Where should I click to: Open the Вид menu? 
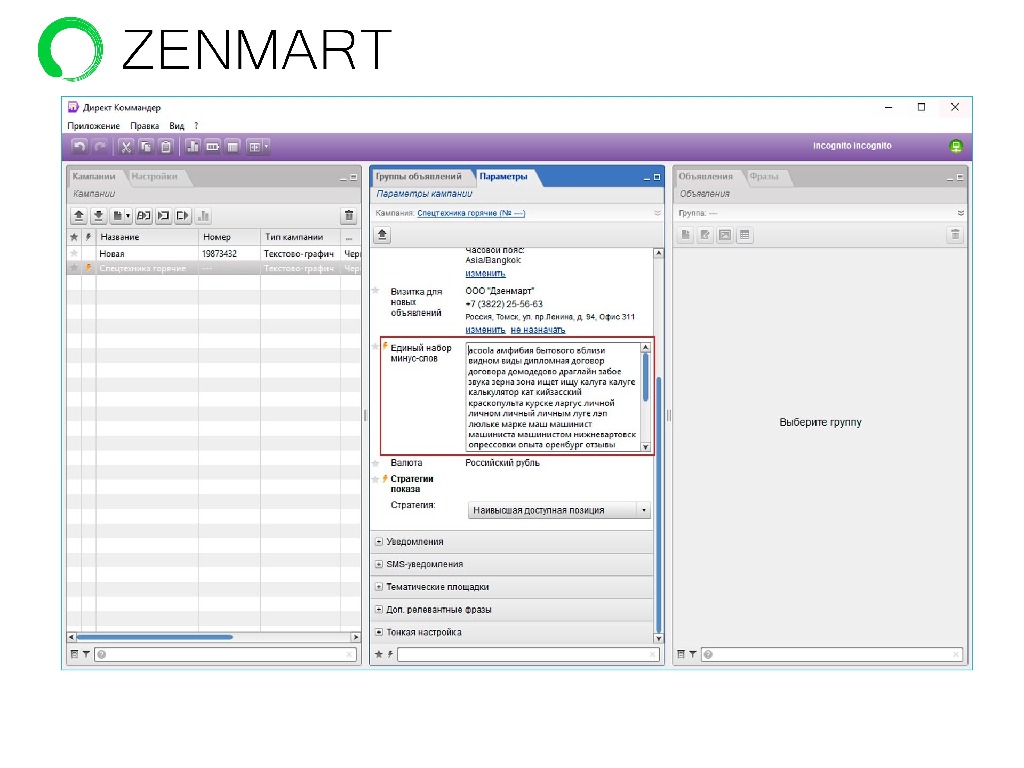coord(176,126)
